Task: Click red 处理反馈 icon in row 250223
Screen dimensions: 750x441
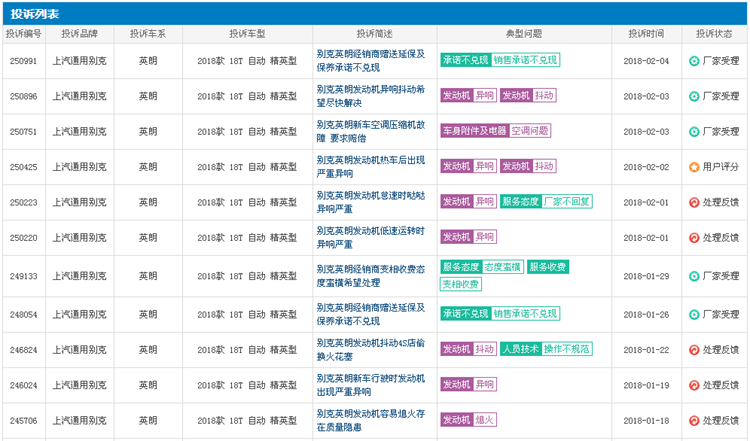Action: click(694, 202)
